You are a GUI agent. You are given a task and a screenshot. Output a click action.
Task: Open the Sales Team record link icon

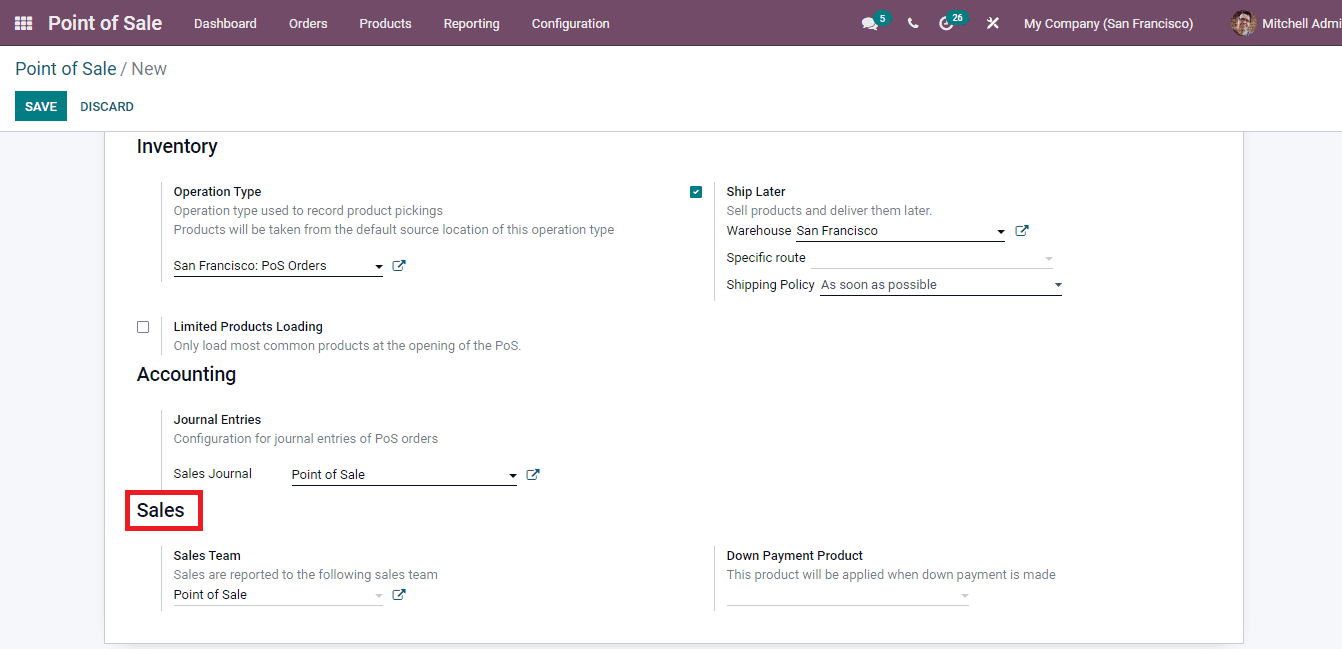click(398, 593)
